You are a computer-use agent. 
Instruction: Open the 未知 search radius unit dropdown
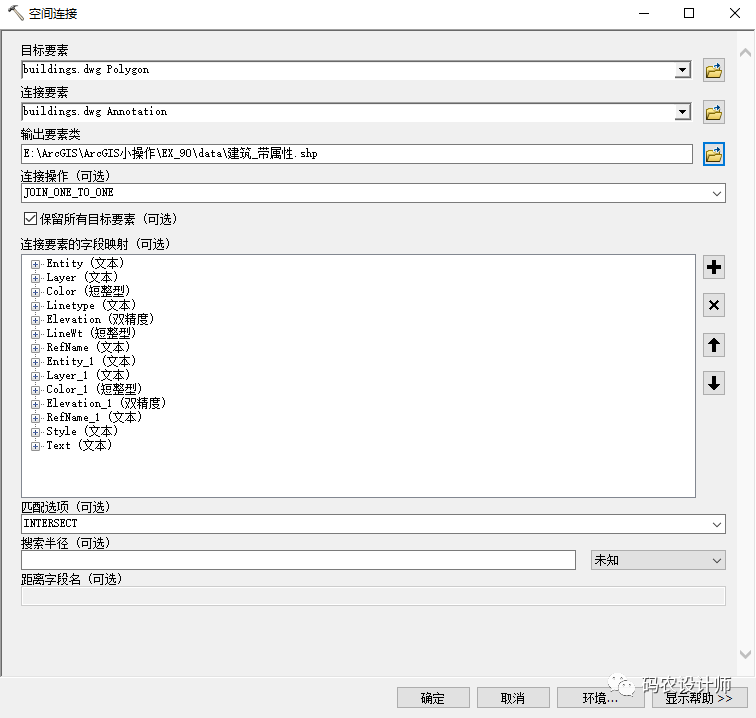pos(717,560)
